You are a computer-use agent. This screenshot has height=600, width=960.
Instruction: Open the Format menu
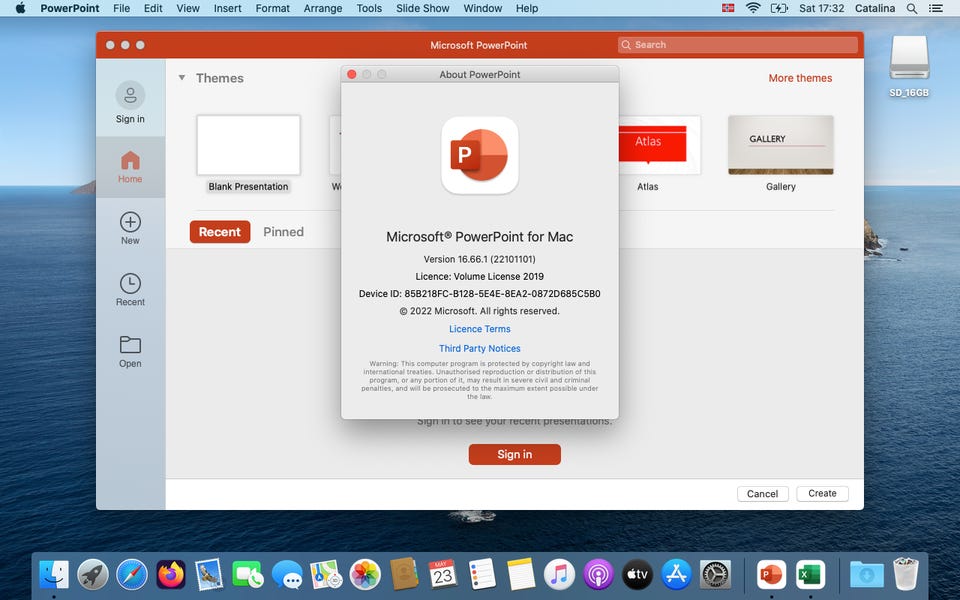[x=272, y=8]
